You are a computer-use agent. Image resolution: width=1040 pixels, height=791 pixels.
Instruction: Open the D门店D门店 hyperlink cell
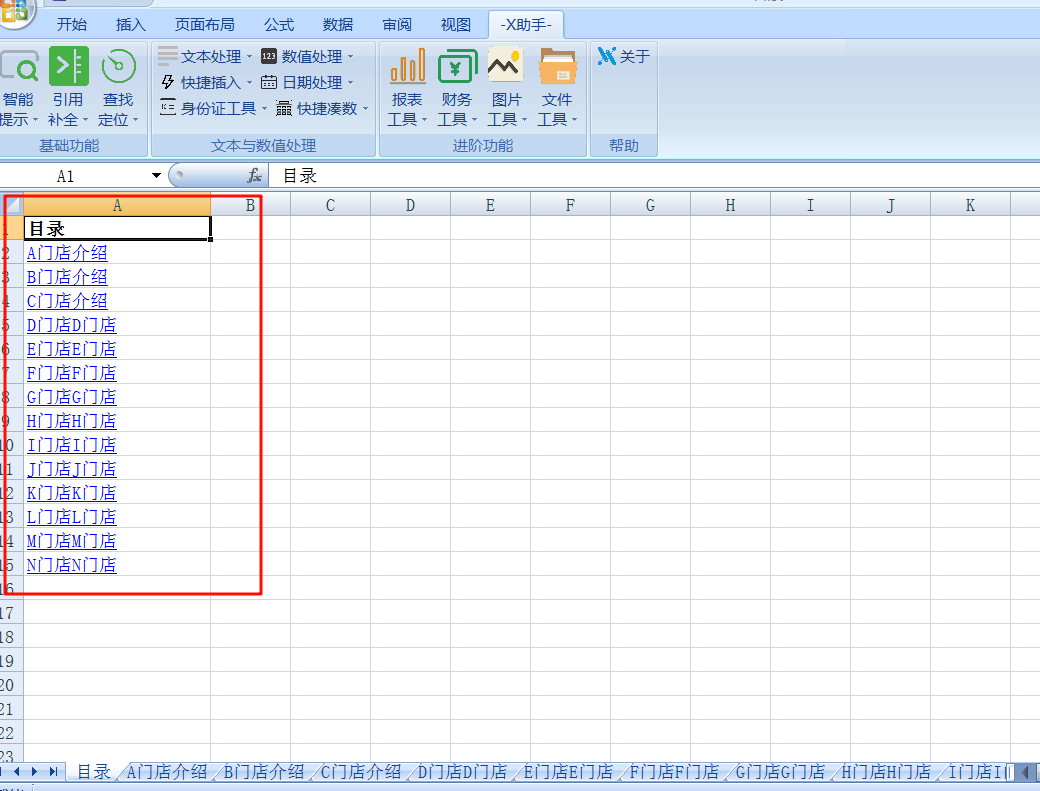coord(72,325)
